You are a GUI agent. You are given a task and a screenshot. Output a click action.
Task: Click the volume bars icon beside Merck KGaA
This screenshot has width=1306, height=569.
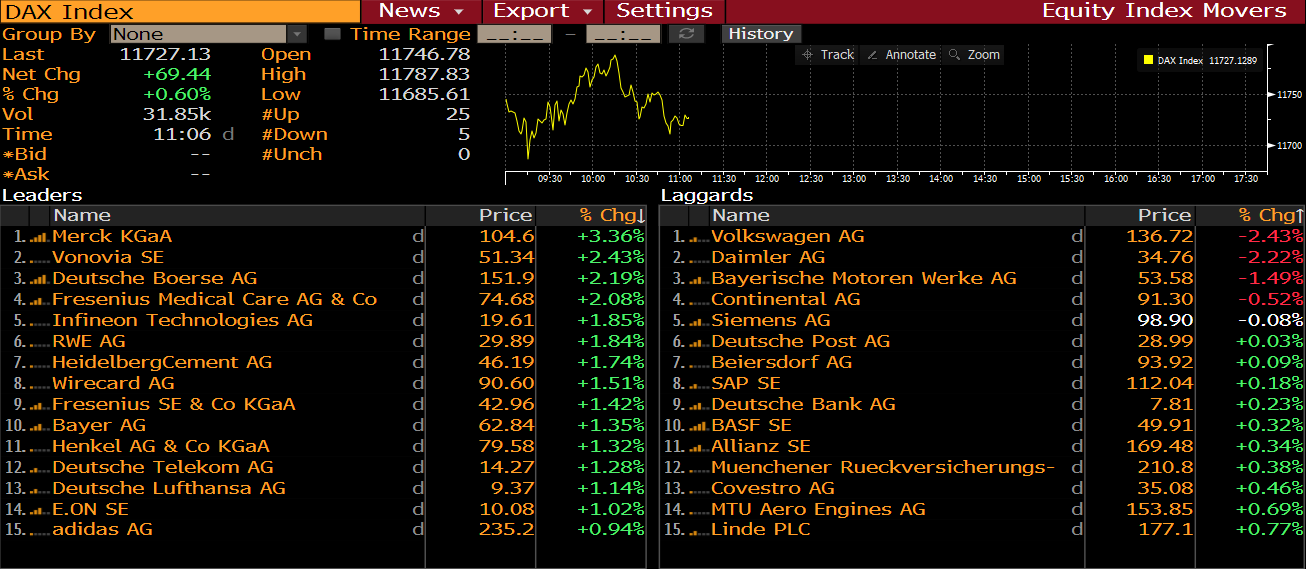[x=39, y=237]
